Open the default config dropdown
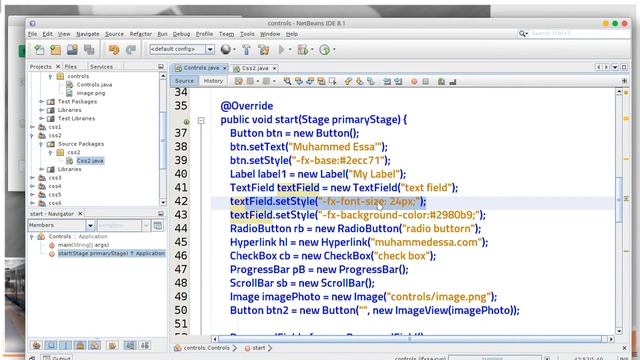Image resolution: width=640 pixels, height=360 pixels. click(210, 49)
